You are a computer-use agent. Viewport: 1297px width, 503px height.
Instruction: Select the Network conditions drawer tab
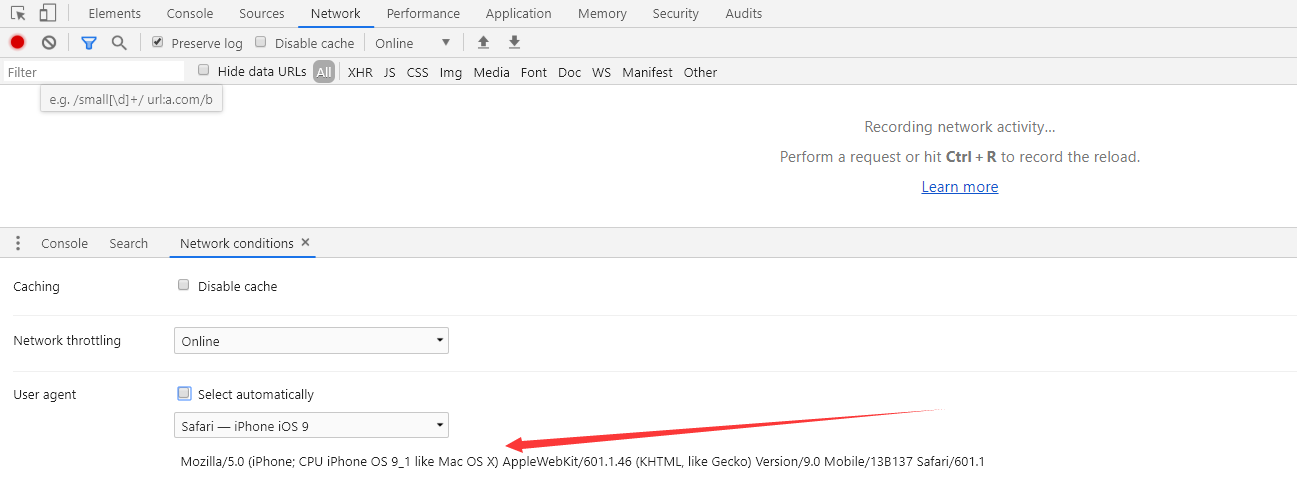coord(237,243)
